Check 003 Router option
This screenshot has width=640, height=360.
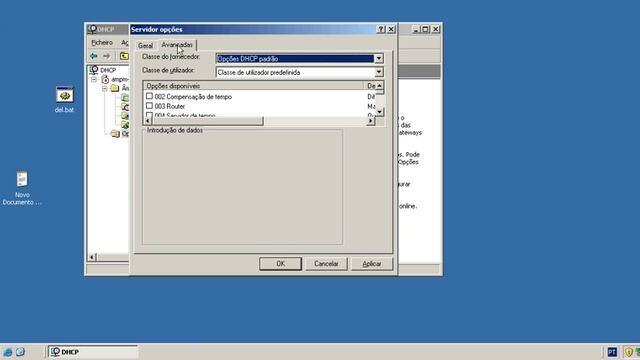click(x=149, y=106)
